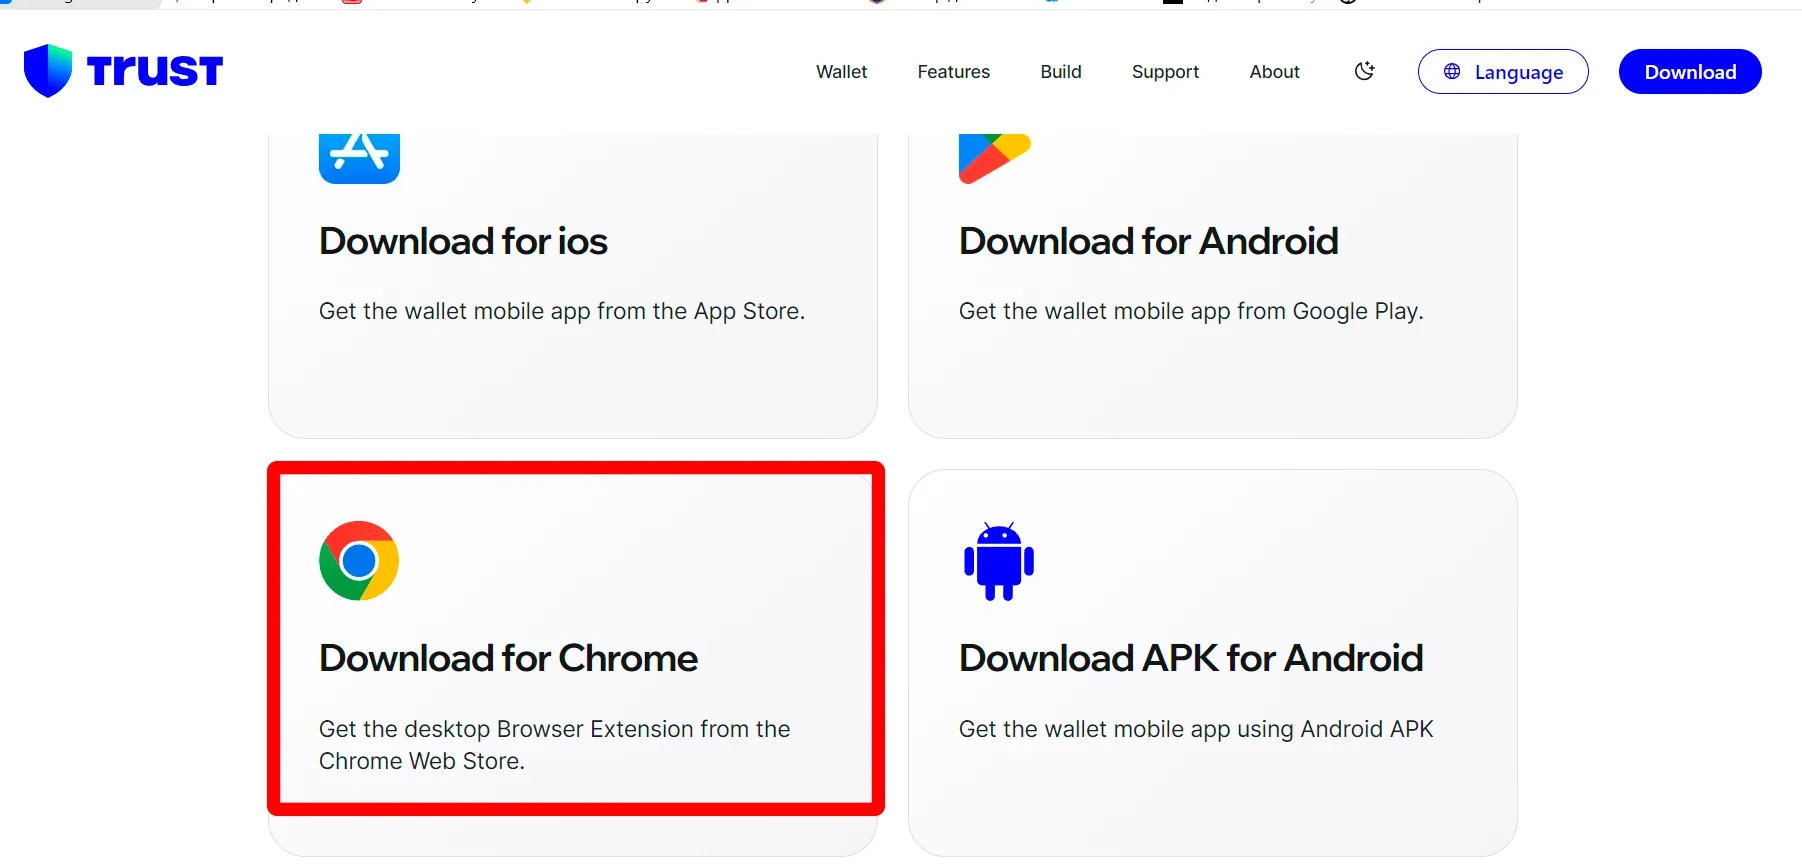Choose the Download APK for Android heading

click(x=1190, y=658)
